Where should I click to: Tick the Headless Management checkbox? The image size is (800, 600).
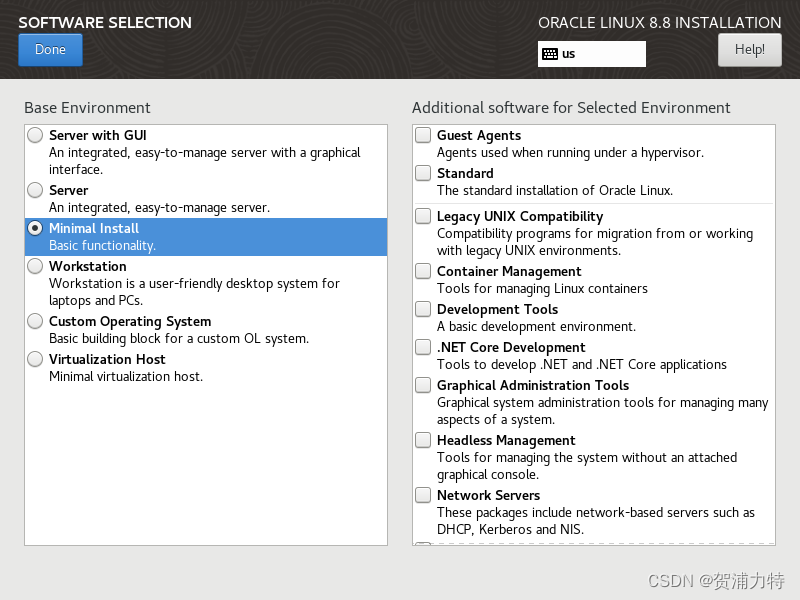click(423, 440)
